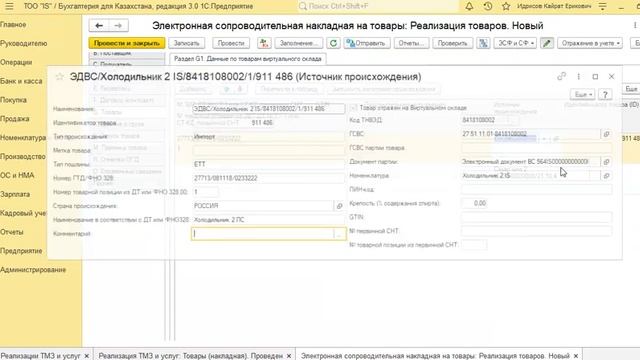The image size is (640, 360).
Task: Open the Администрирование section
Action: pos(33,269)
